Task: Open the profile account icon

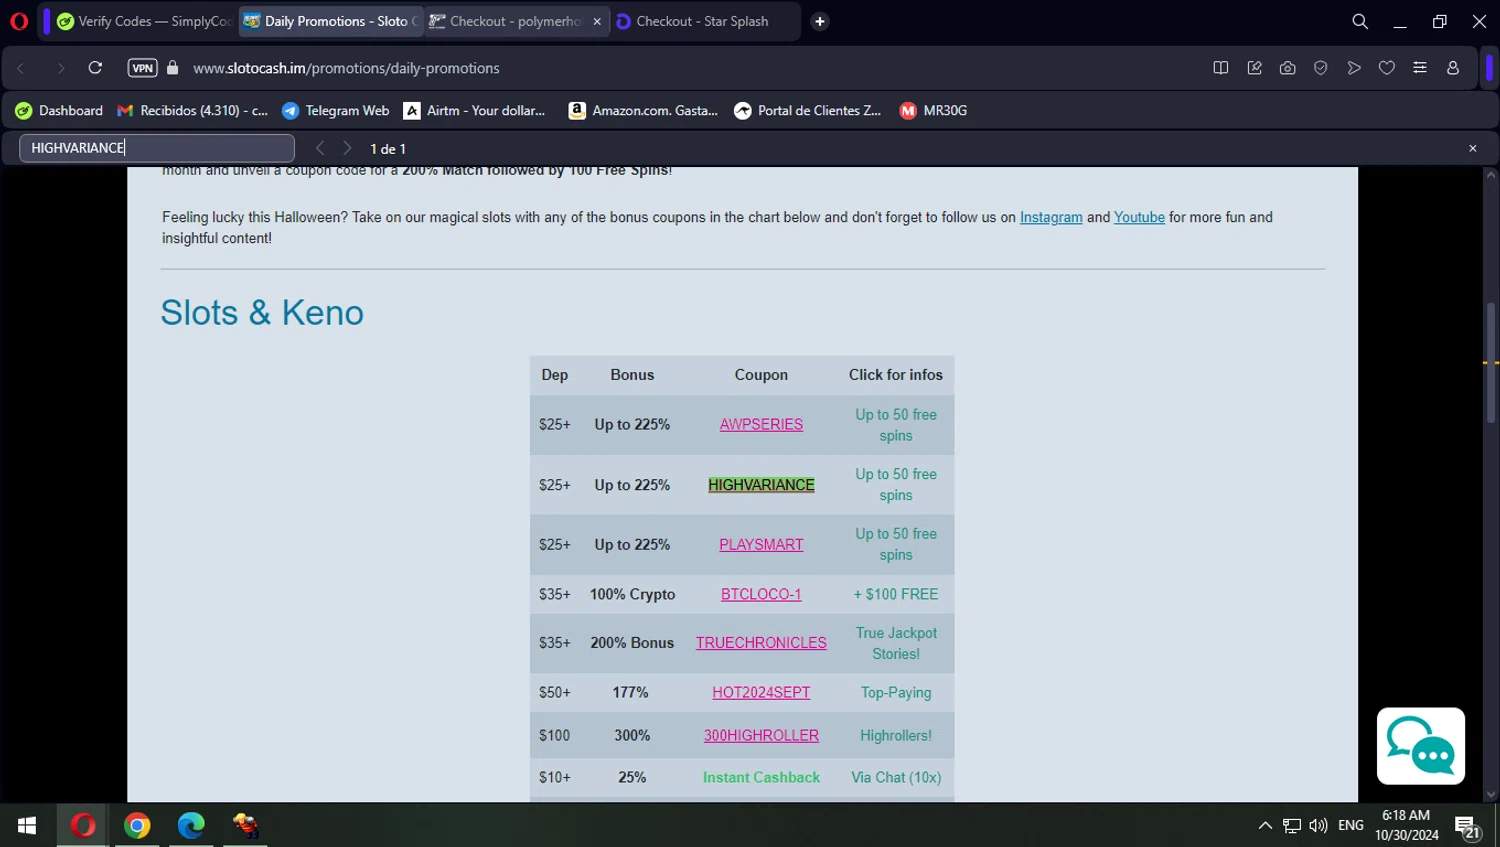Action: coord(1453,68)
